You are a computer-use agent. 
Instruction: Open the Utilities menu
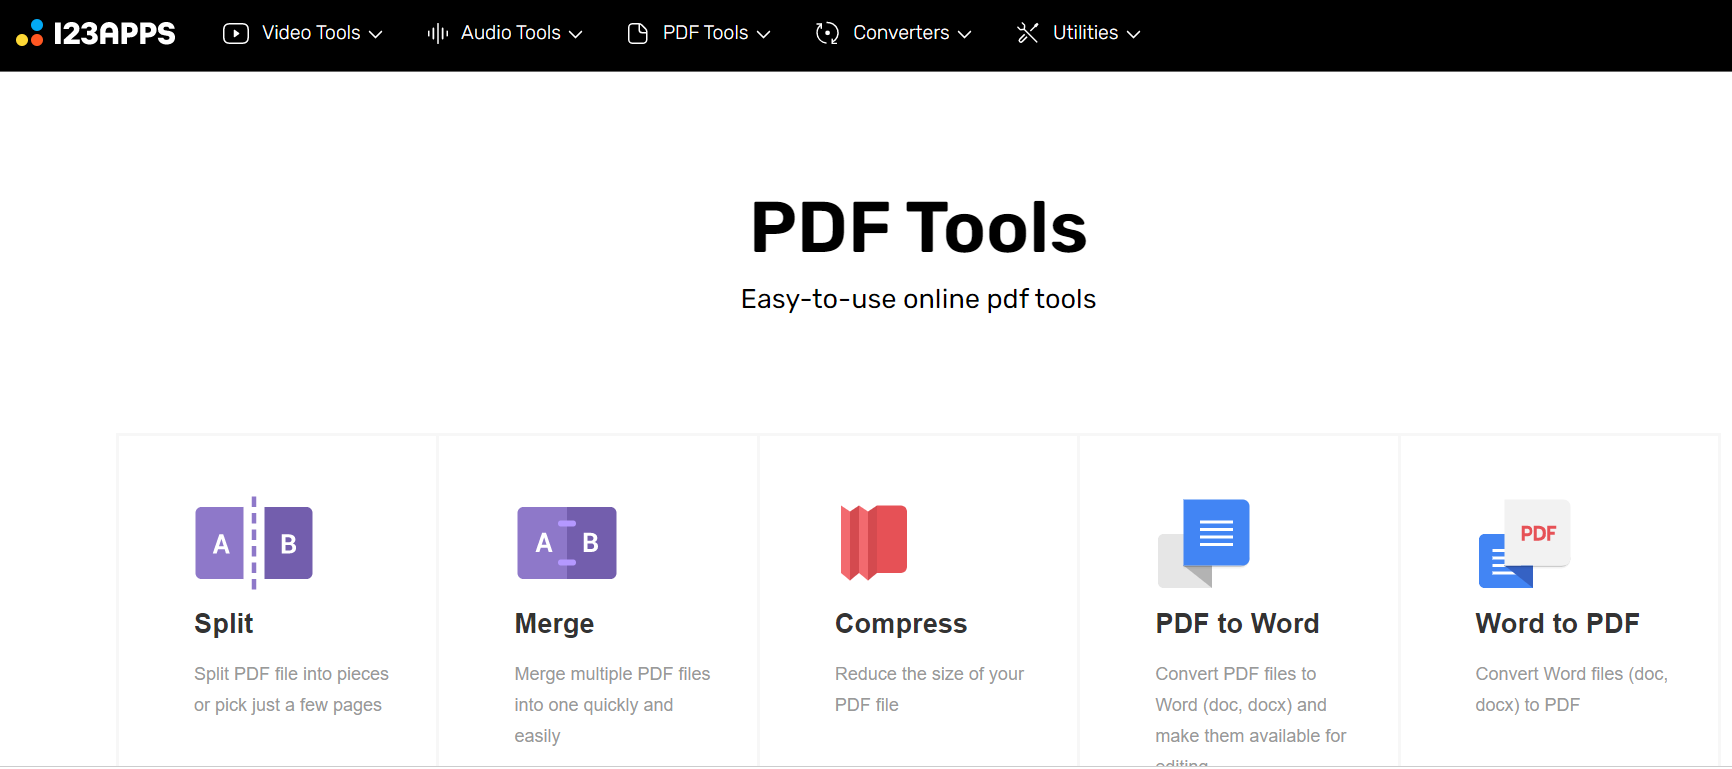(1079, 33)
